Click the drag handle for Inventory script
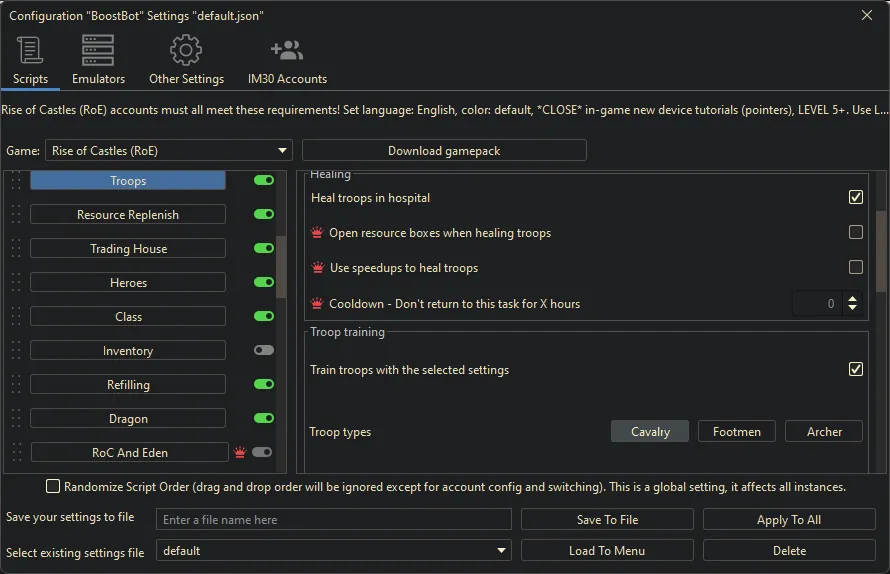 (x=16, y=351)
